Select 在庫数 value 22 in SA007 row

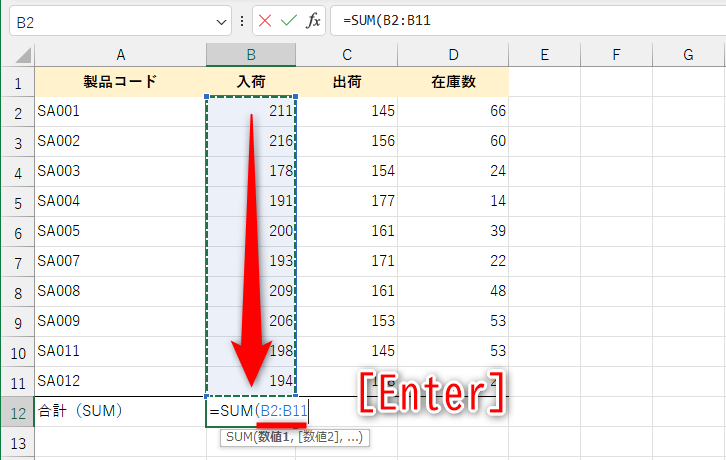(453, 261)
